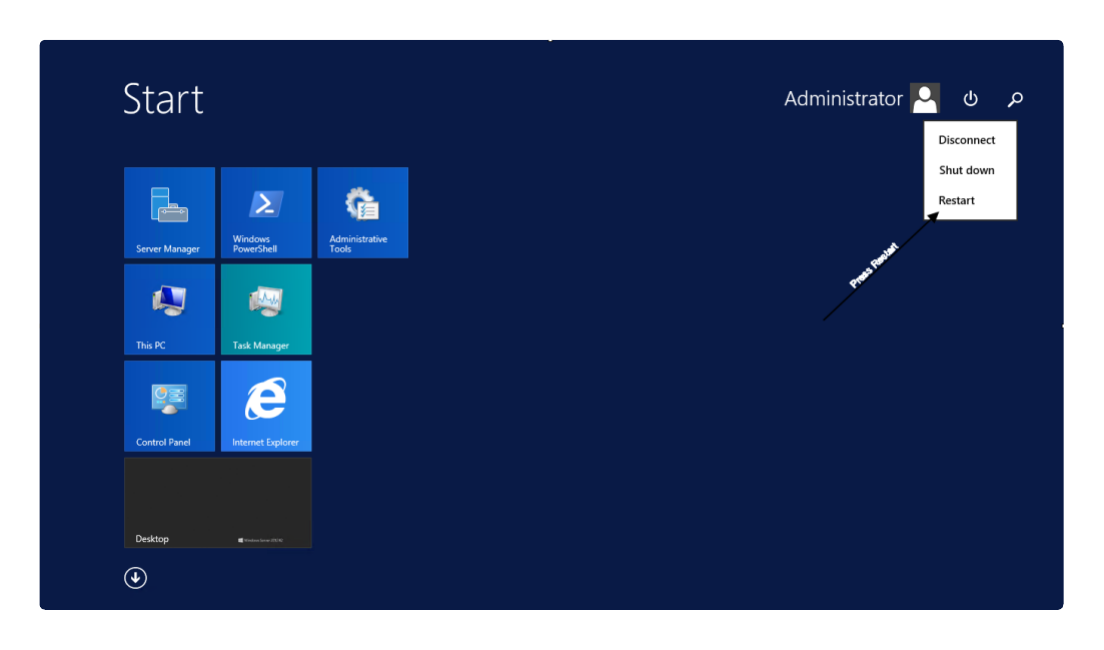Open the Desktop tile
The height and width of the screenshot is (650, 1104).
point(218,503)
